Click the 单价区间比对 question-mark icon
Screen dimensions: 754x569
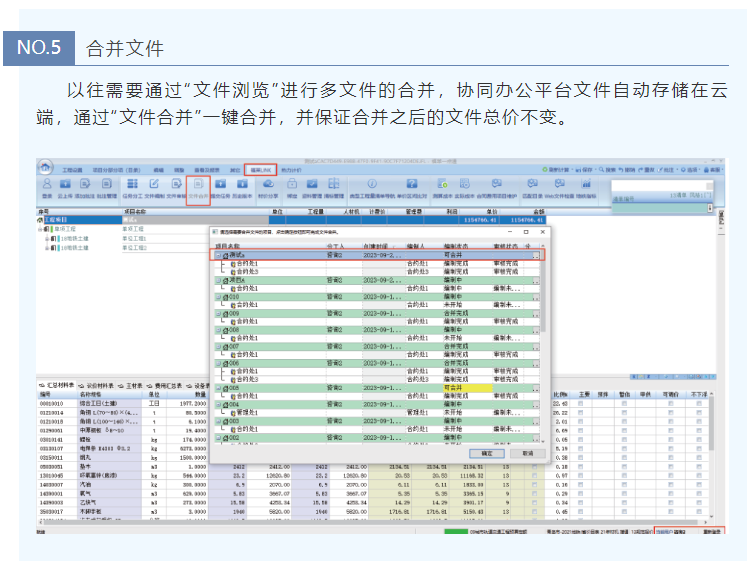[x=412, y=184]
